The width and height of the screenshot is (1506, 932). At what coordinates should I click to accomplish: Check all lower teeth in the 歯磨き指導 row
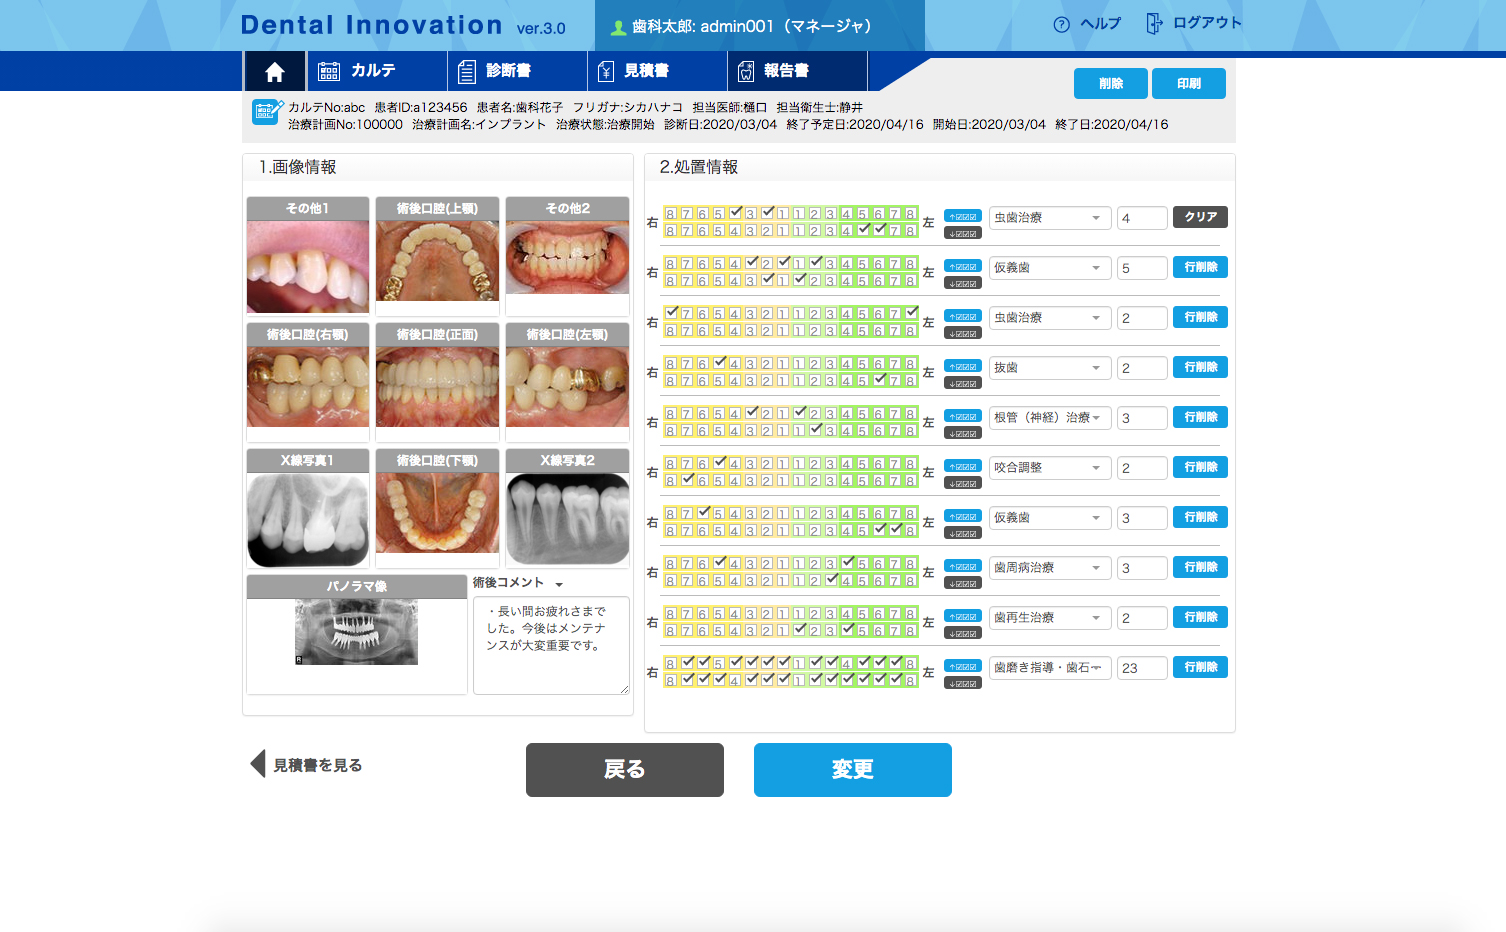pyautogui.click(x=963, y=683)
